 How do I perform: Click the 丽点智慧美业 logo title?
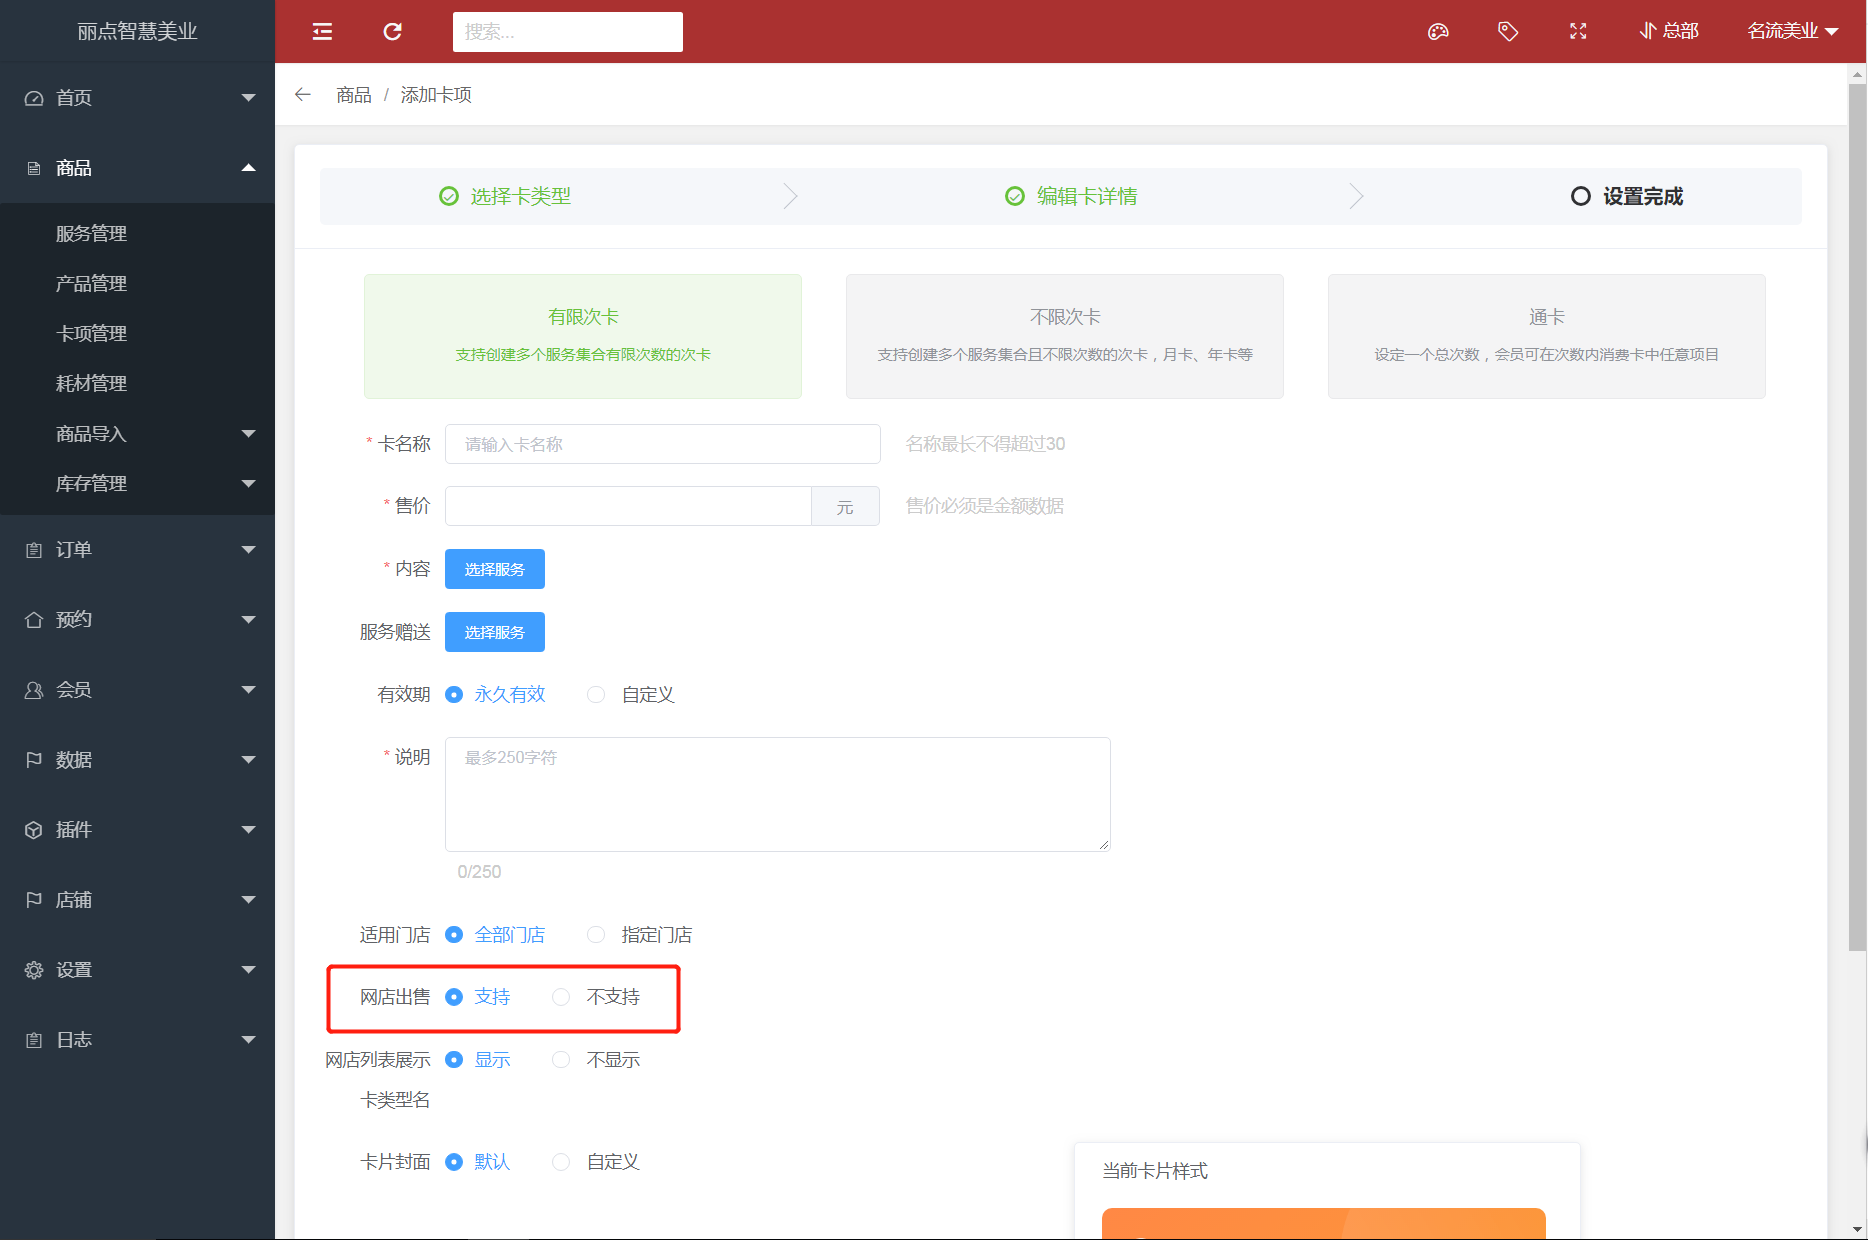(137, 32)
